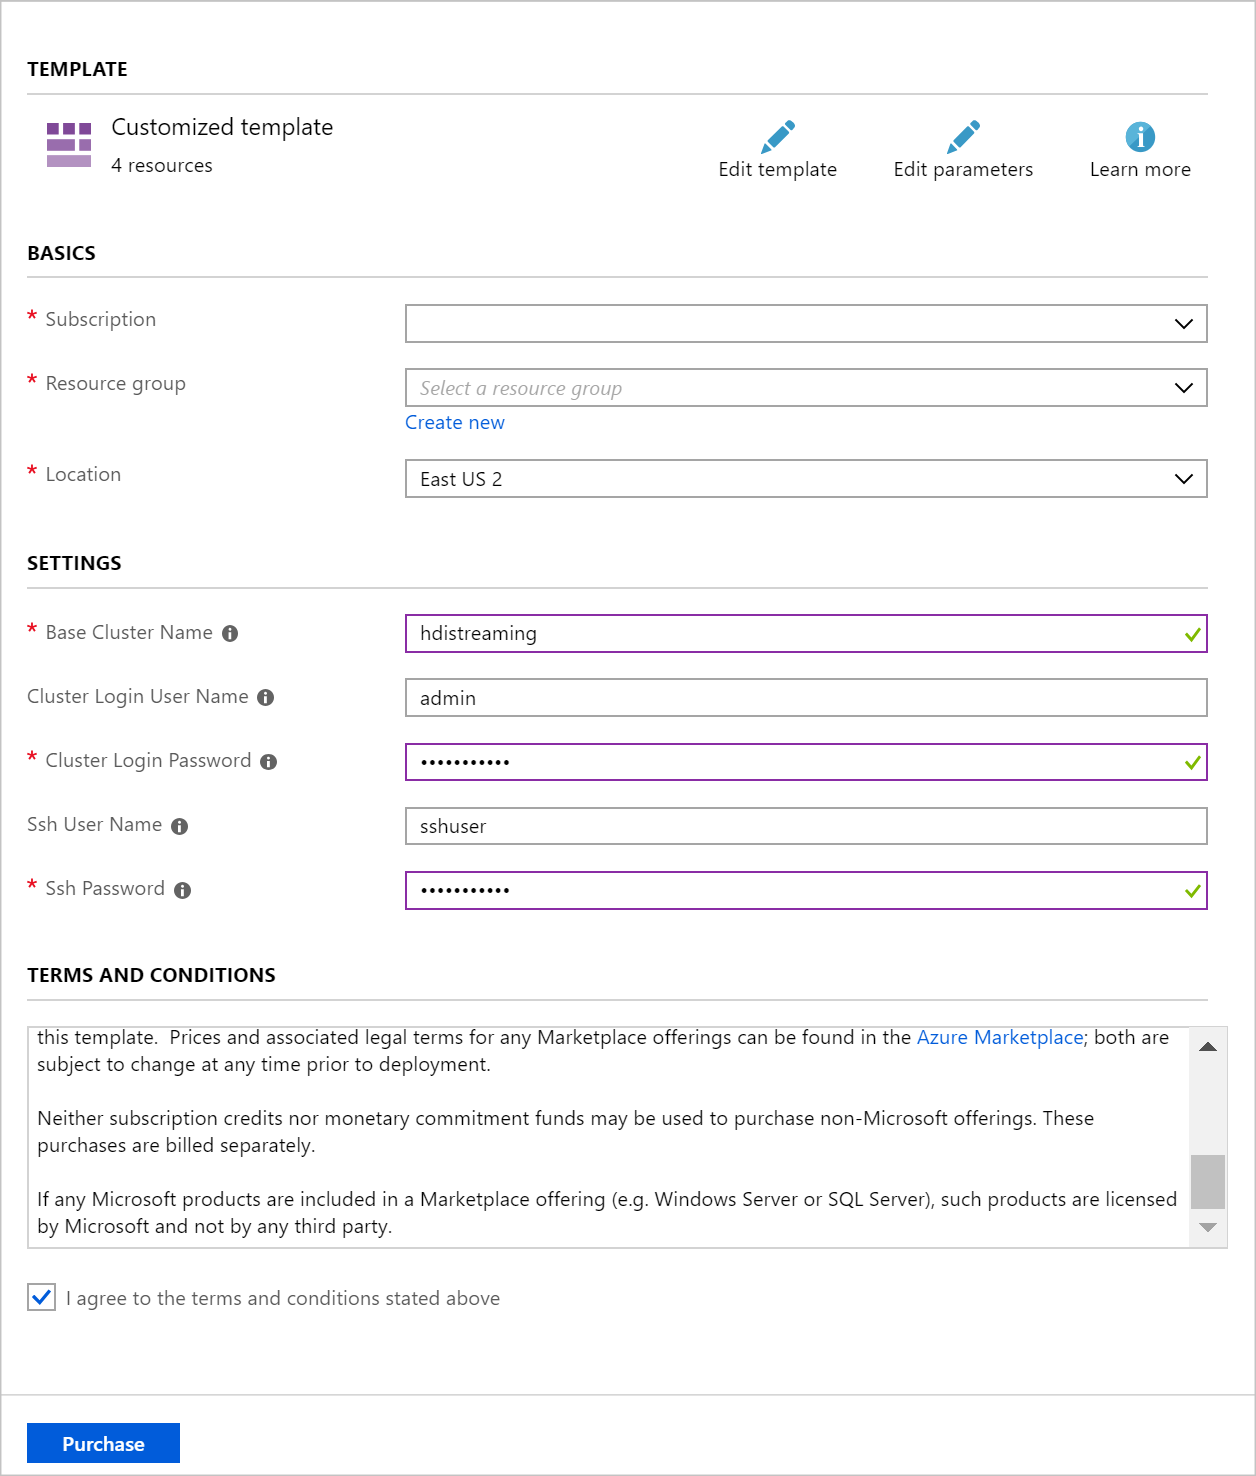Open the Learn more info icon

(x=1140, y=137)
